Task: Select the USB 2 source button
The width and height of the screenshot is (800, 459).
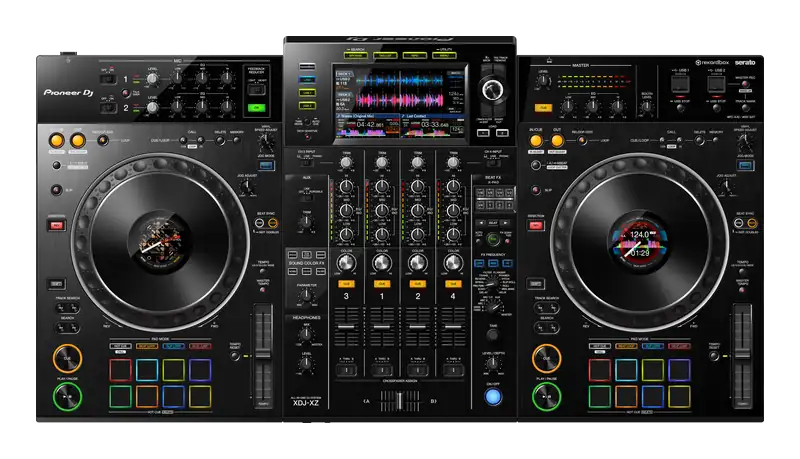Action: click(307, 106)
